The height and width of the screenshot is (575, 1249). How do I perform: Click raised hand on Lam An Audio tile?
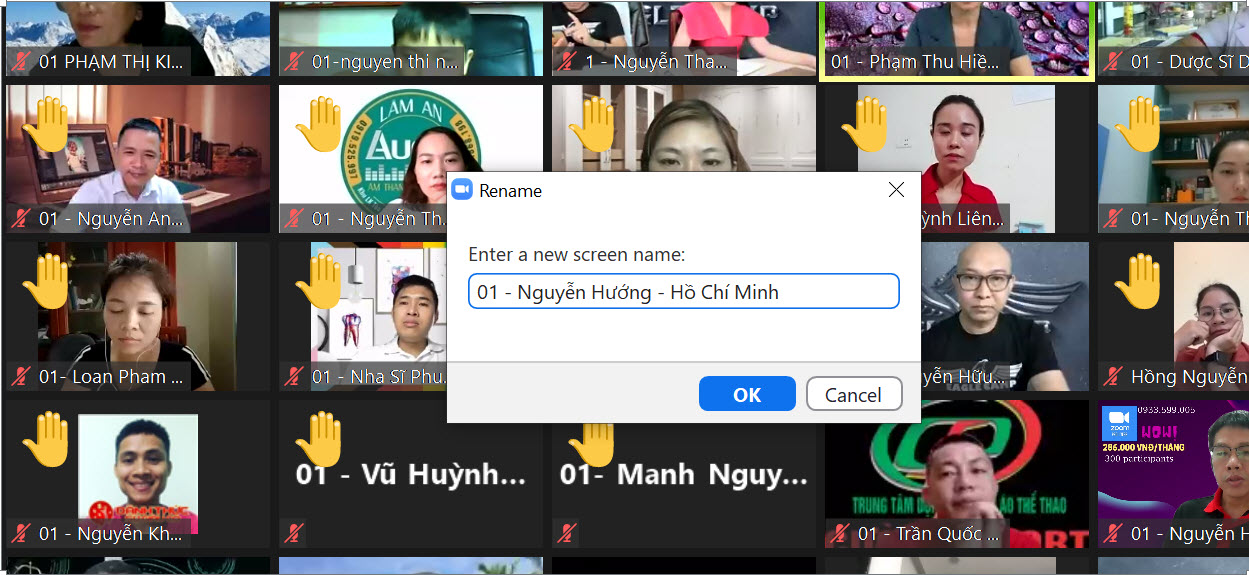pos(319,125)
